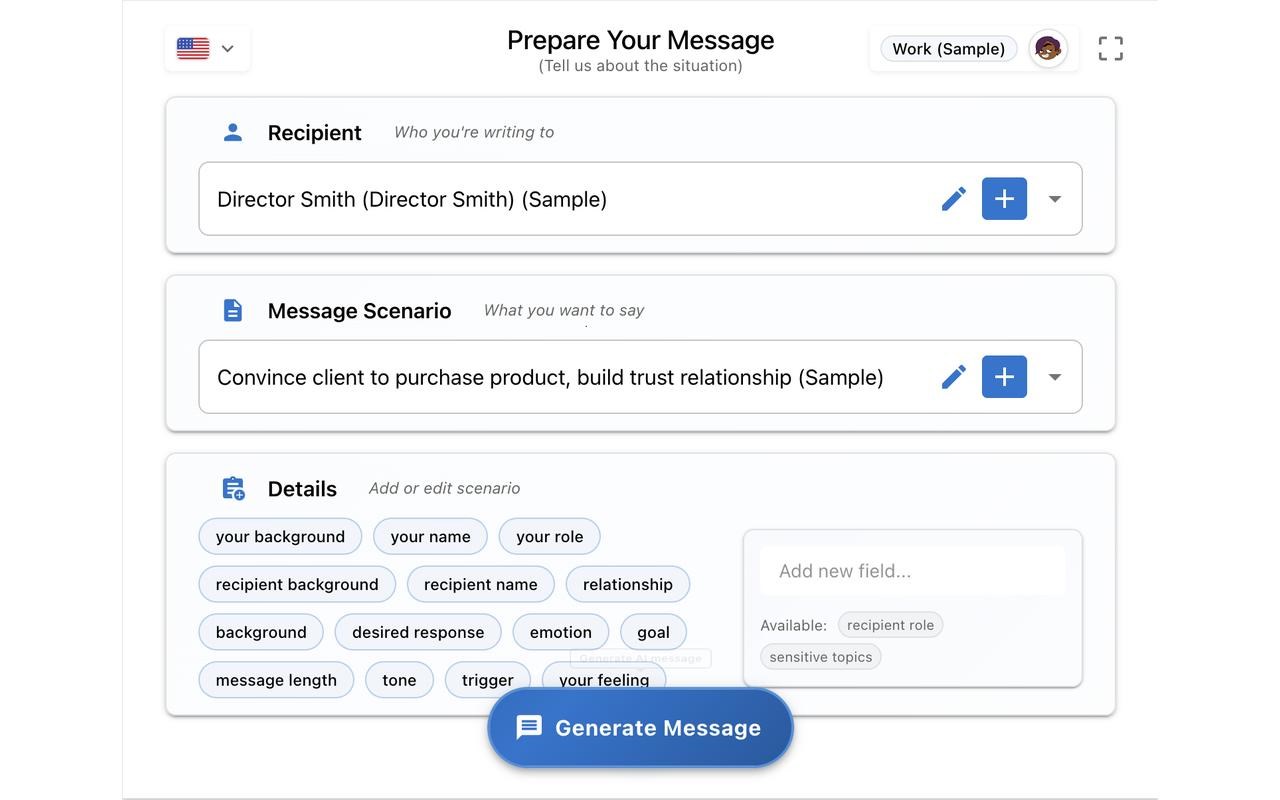
Task: Click the Generate Message button
Action: pyautogui.click(x=640, y=728)
